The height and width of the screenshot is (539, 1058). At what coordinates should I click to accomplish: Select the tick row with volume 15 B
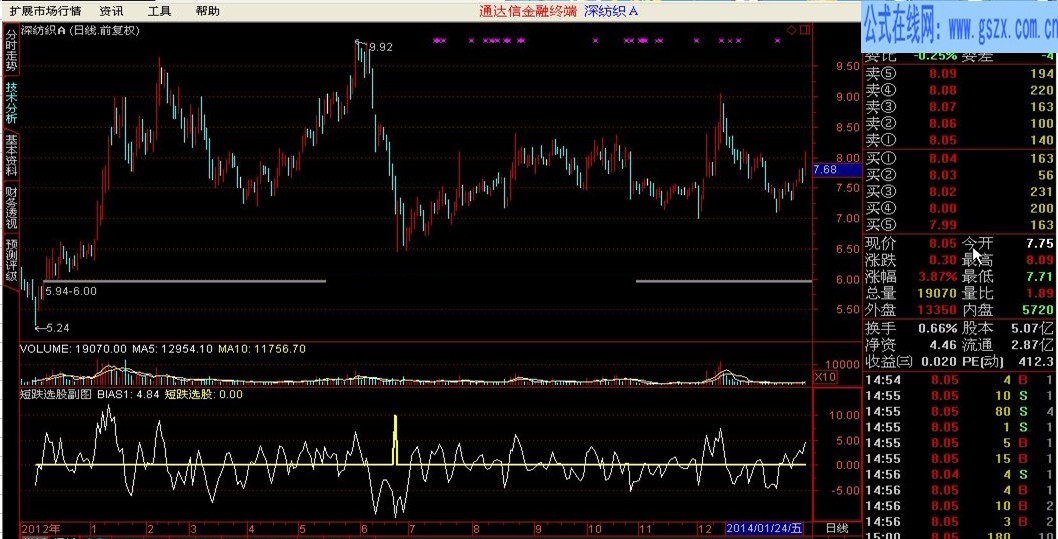coord(959,459)
